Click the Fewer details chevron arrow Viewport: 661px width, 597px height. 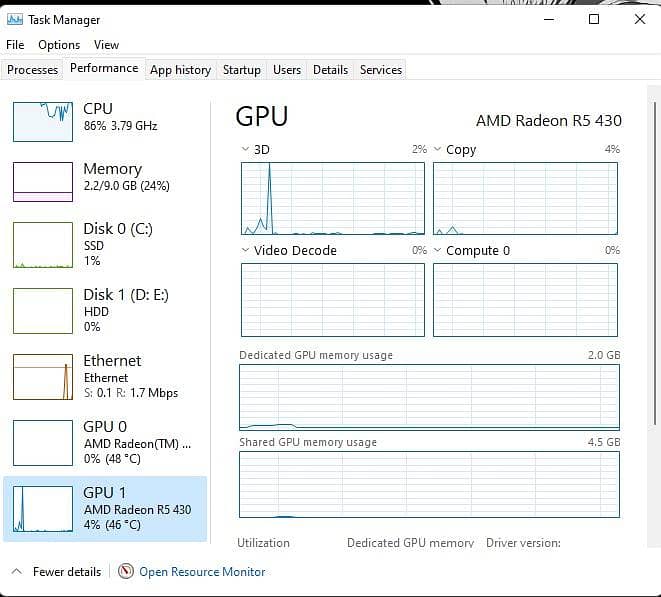click(16, 572)
